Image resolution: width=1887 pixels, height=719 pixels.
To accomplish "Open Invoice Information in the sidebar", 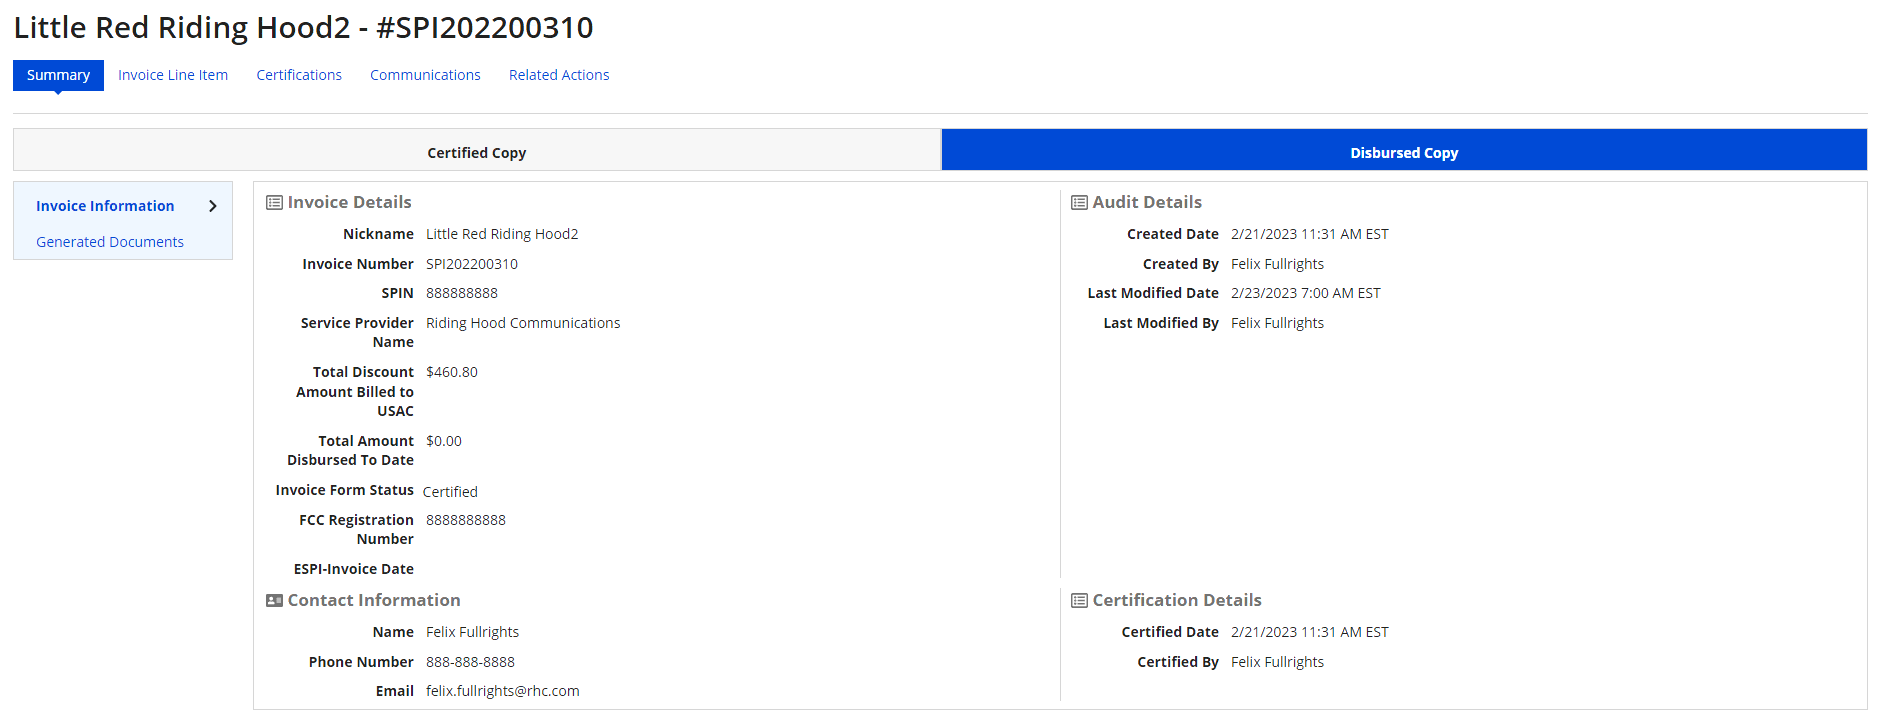I will point(105,206).
